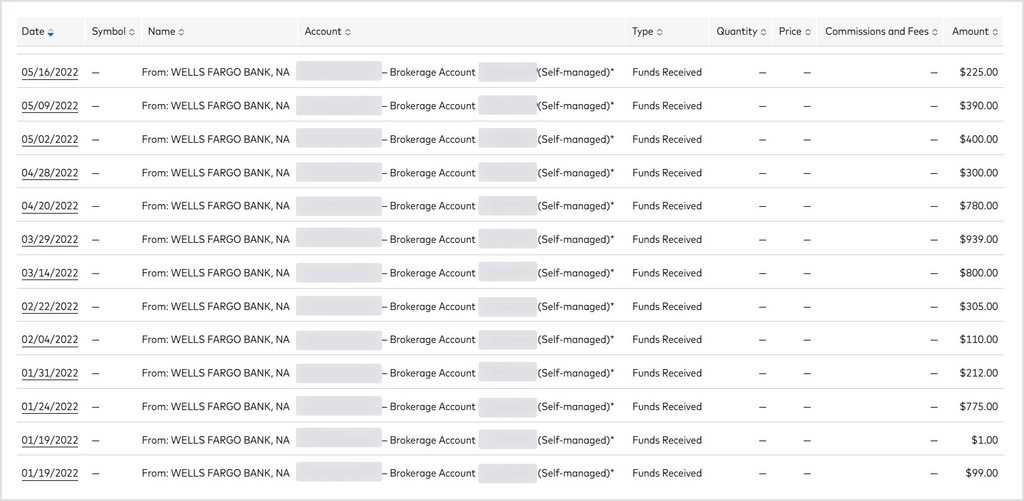This screenshot has width=1024, height=501.
Task: Sort table by Price column
Action: pyautogui.click(x=795, y=31)
